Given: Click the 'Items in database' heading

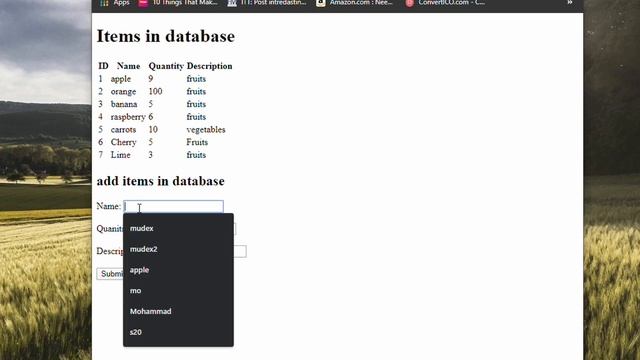Looking at the screenshot, I should tap(166, 36).
